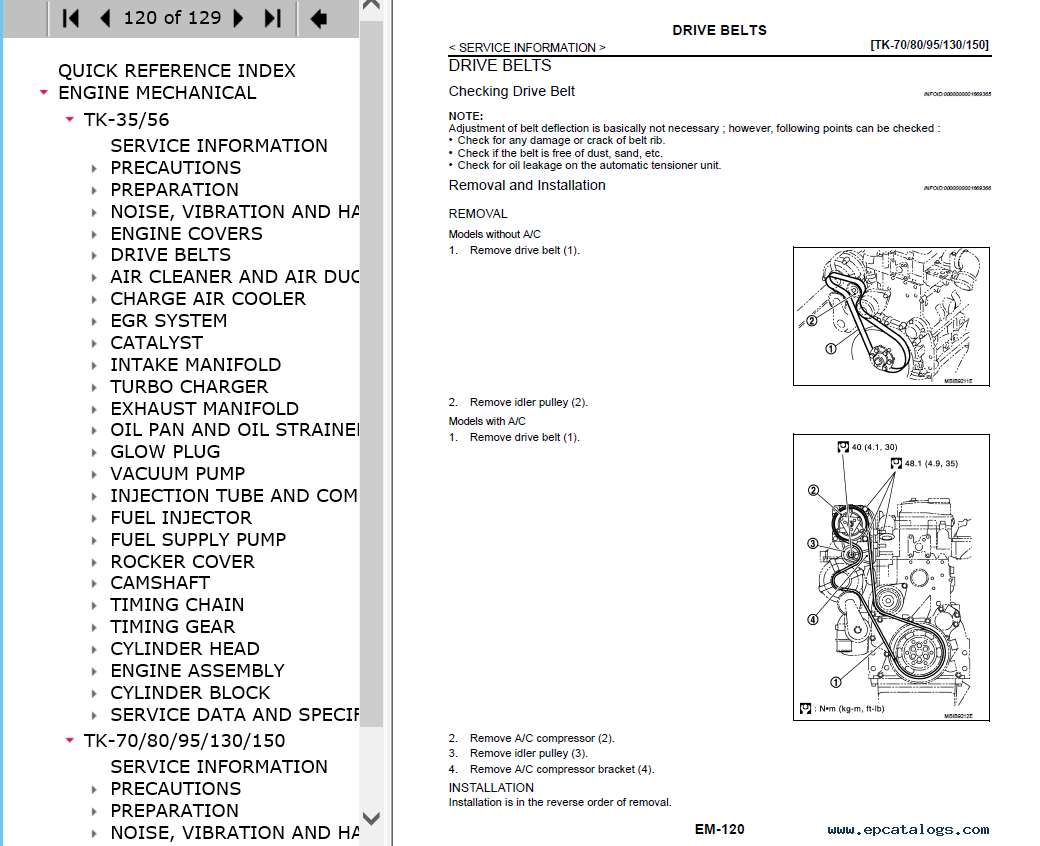The image size is (1040, 846).
Task: Click the EM-120 page number
Action: pyautogui.click(x=720, y=829)
